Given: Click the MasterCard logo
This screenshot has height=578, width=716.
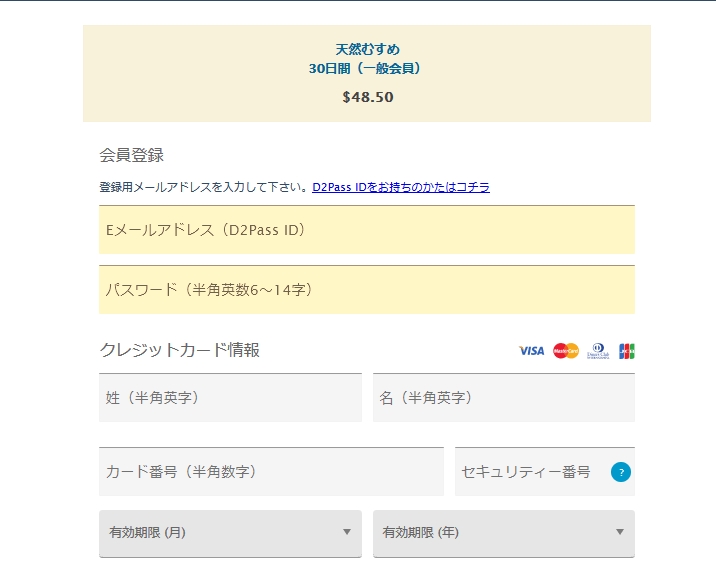Looking at the screenshot, I should 566,351.
